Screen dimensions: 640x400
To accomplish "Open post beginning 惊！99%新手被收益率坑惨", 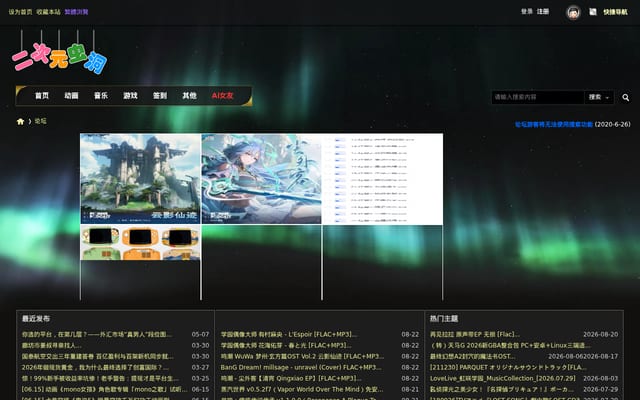I will (x=100, y=378).
